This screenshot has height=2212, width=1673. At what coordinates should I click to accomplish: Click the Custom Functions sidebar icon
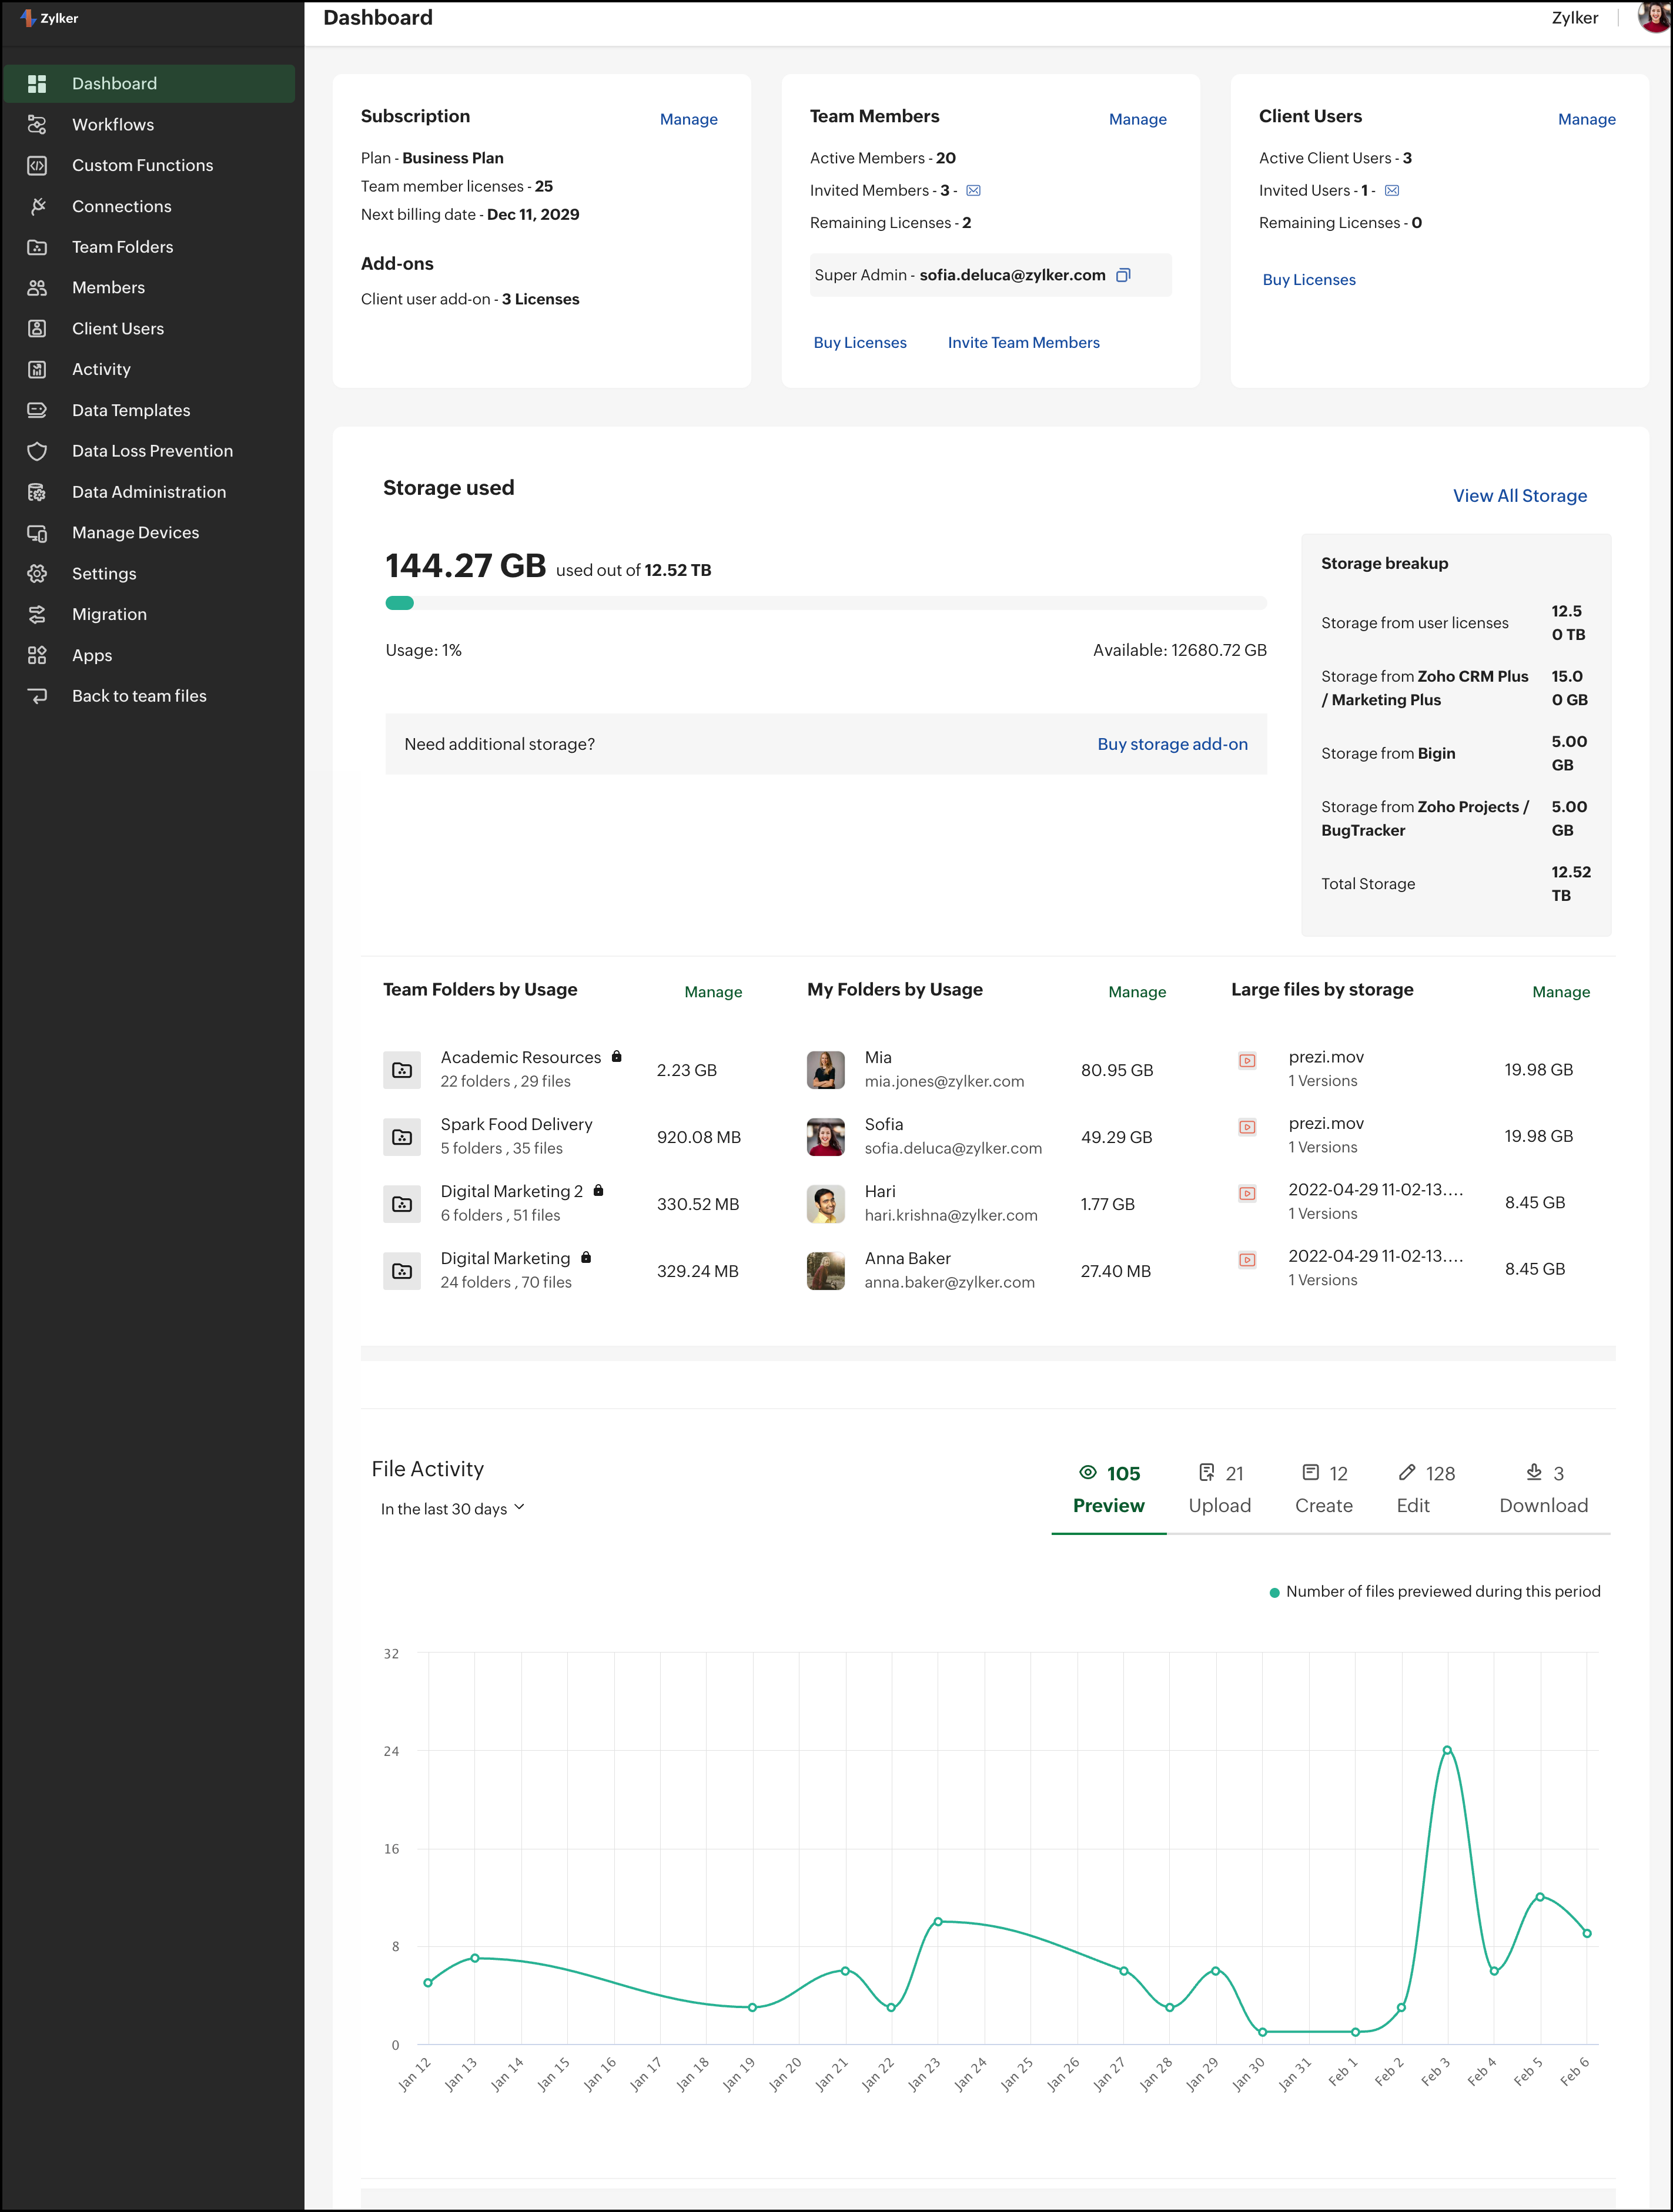[x=37, y=165]
